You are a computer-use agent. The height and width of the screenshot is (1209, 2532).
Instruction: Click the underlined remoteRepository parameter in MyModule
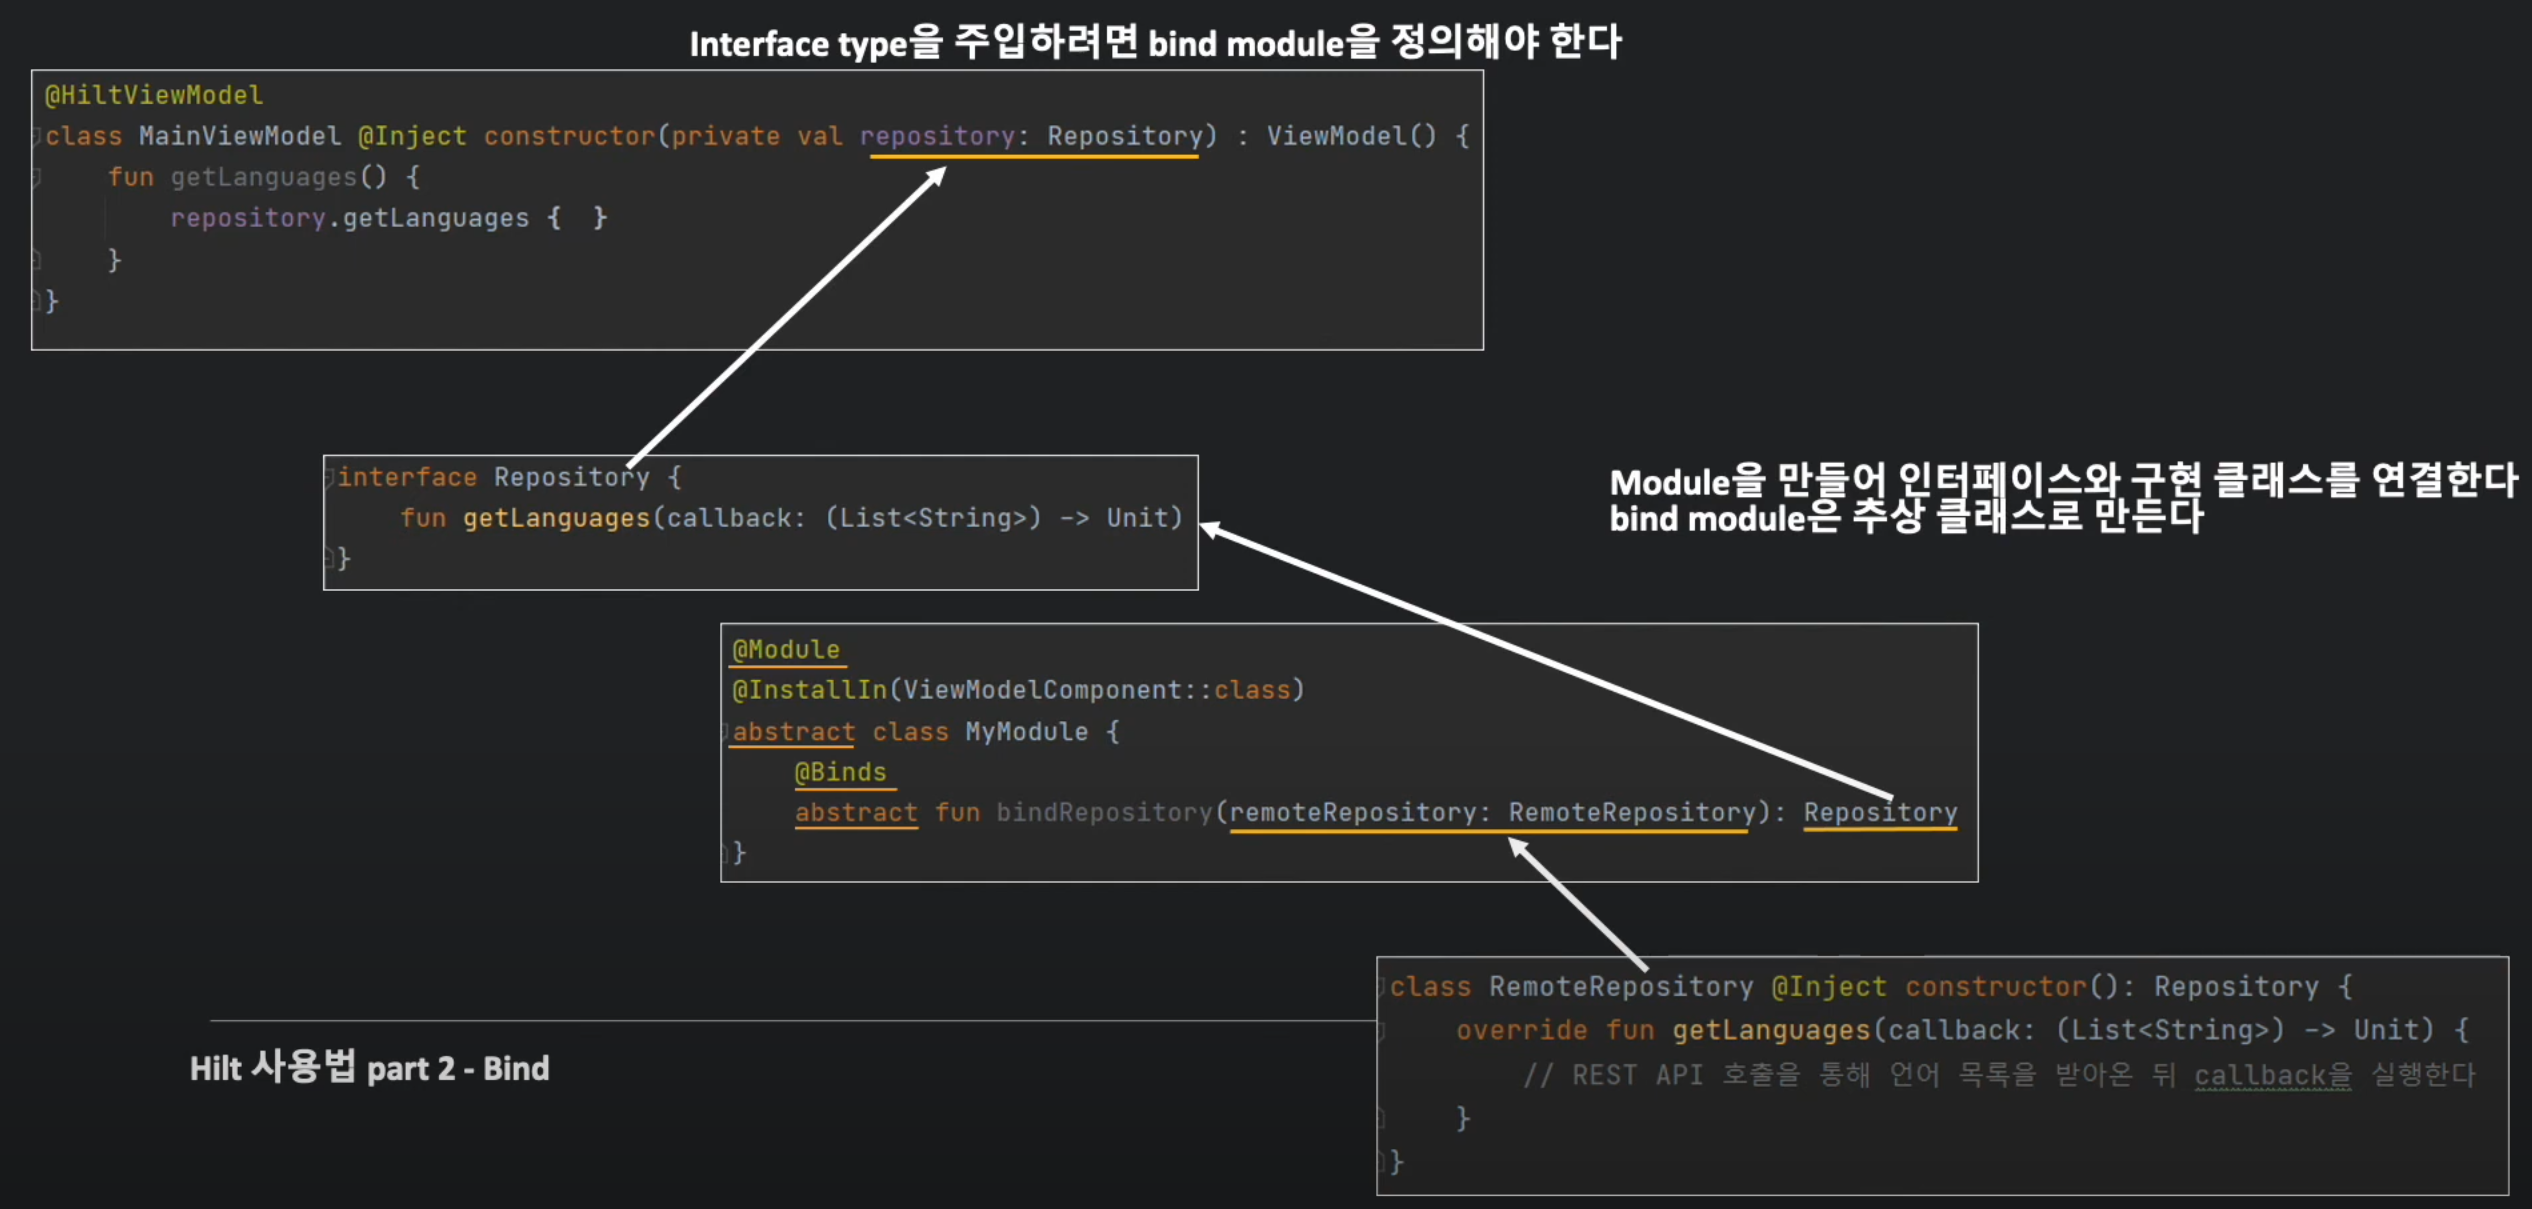(x=1352, y=812)
